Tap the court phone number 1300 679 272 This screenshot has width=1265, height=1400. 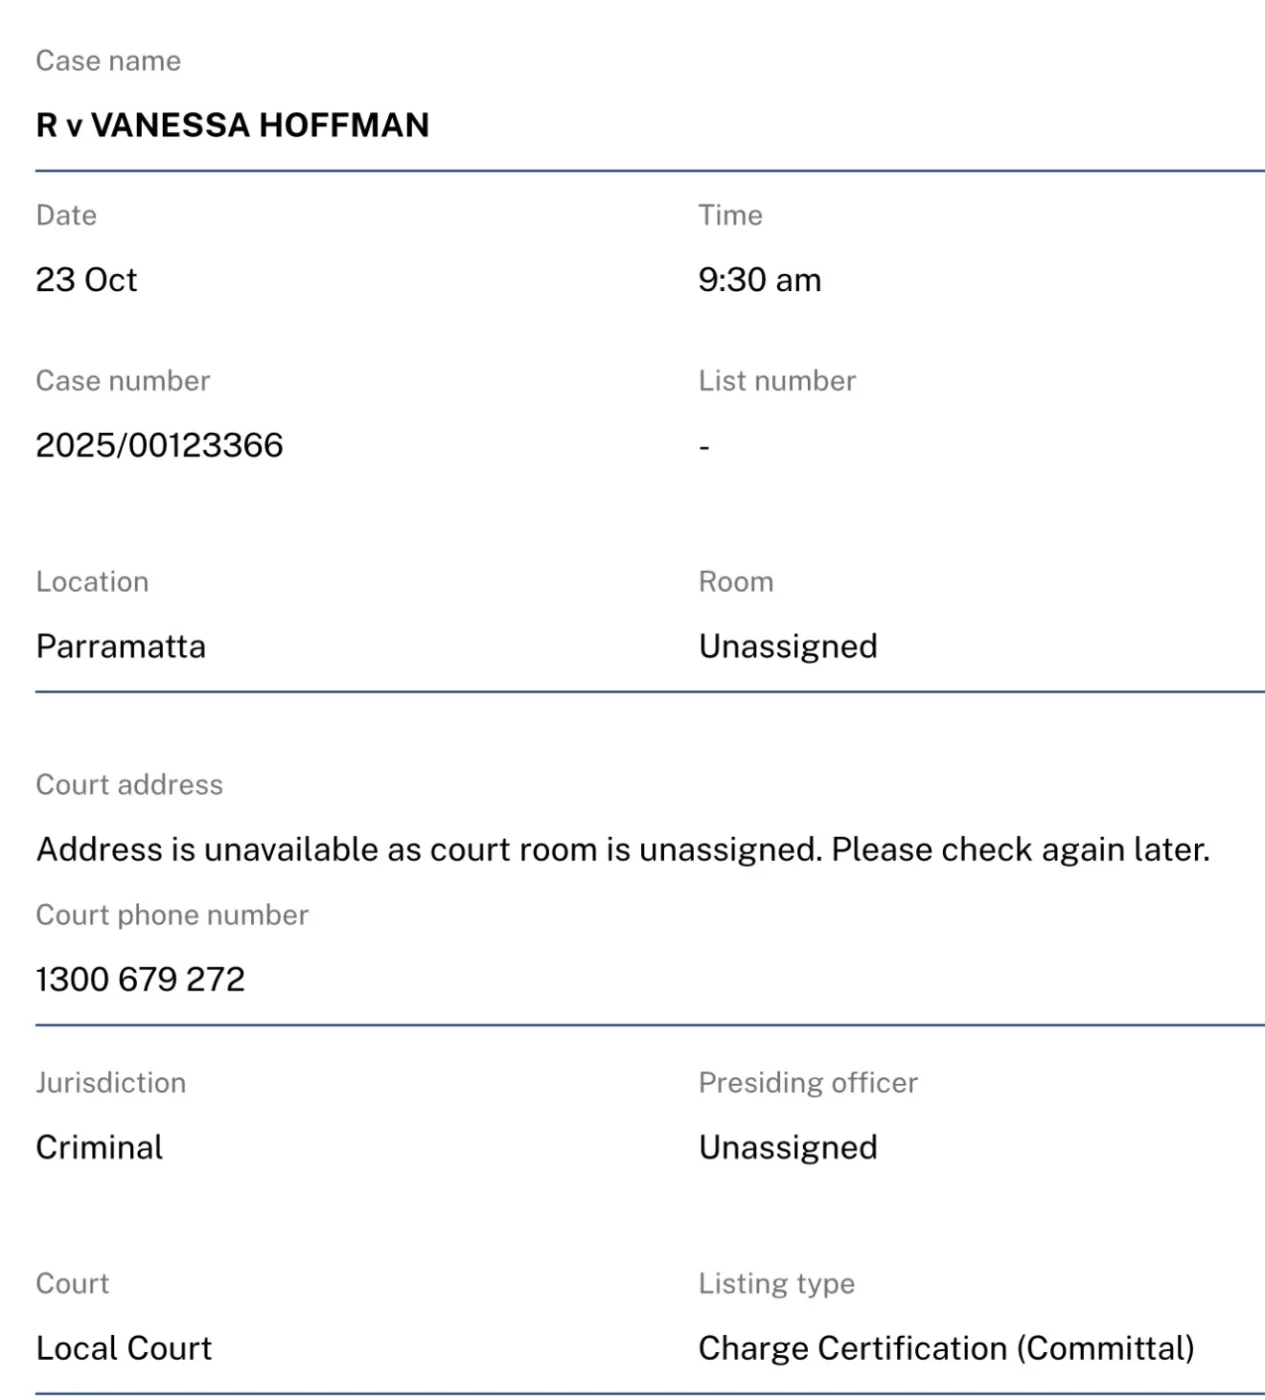[140, 979]
